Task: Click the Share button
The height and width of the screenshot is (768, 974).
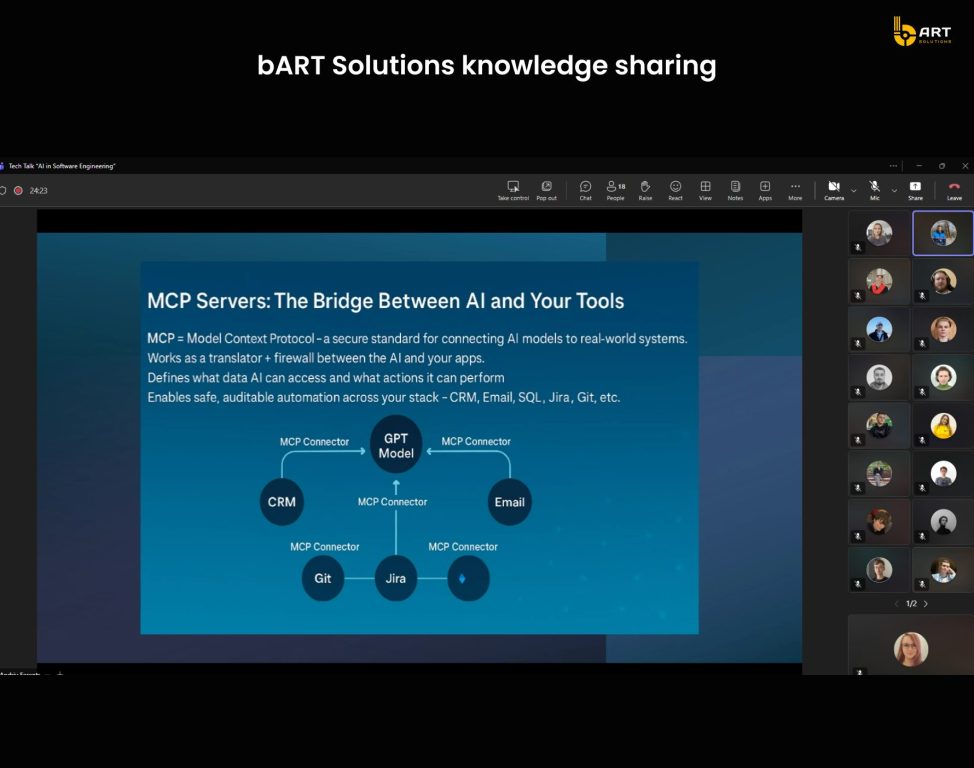Action: pos(915,190)
